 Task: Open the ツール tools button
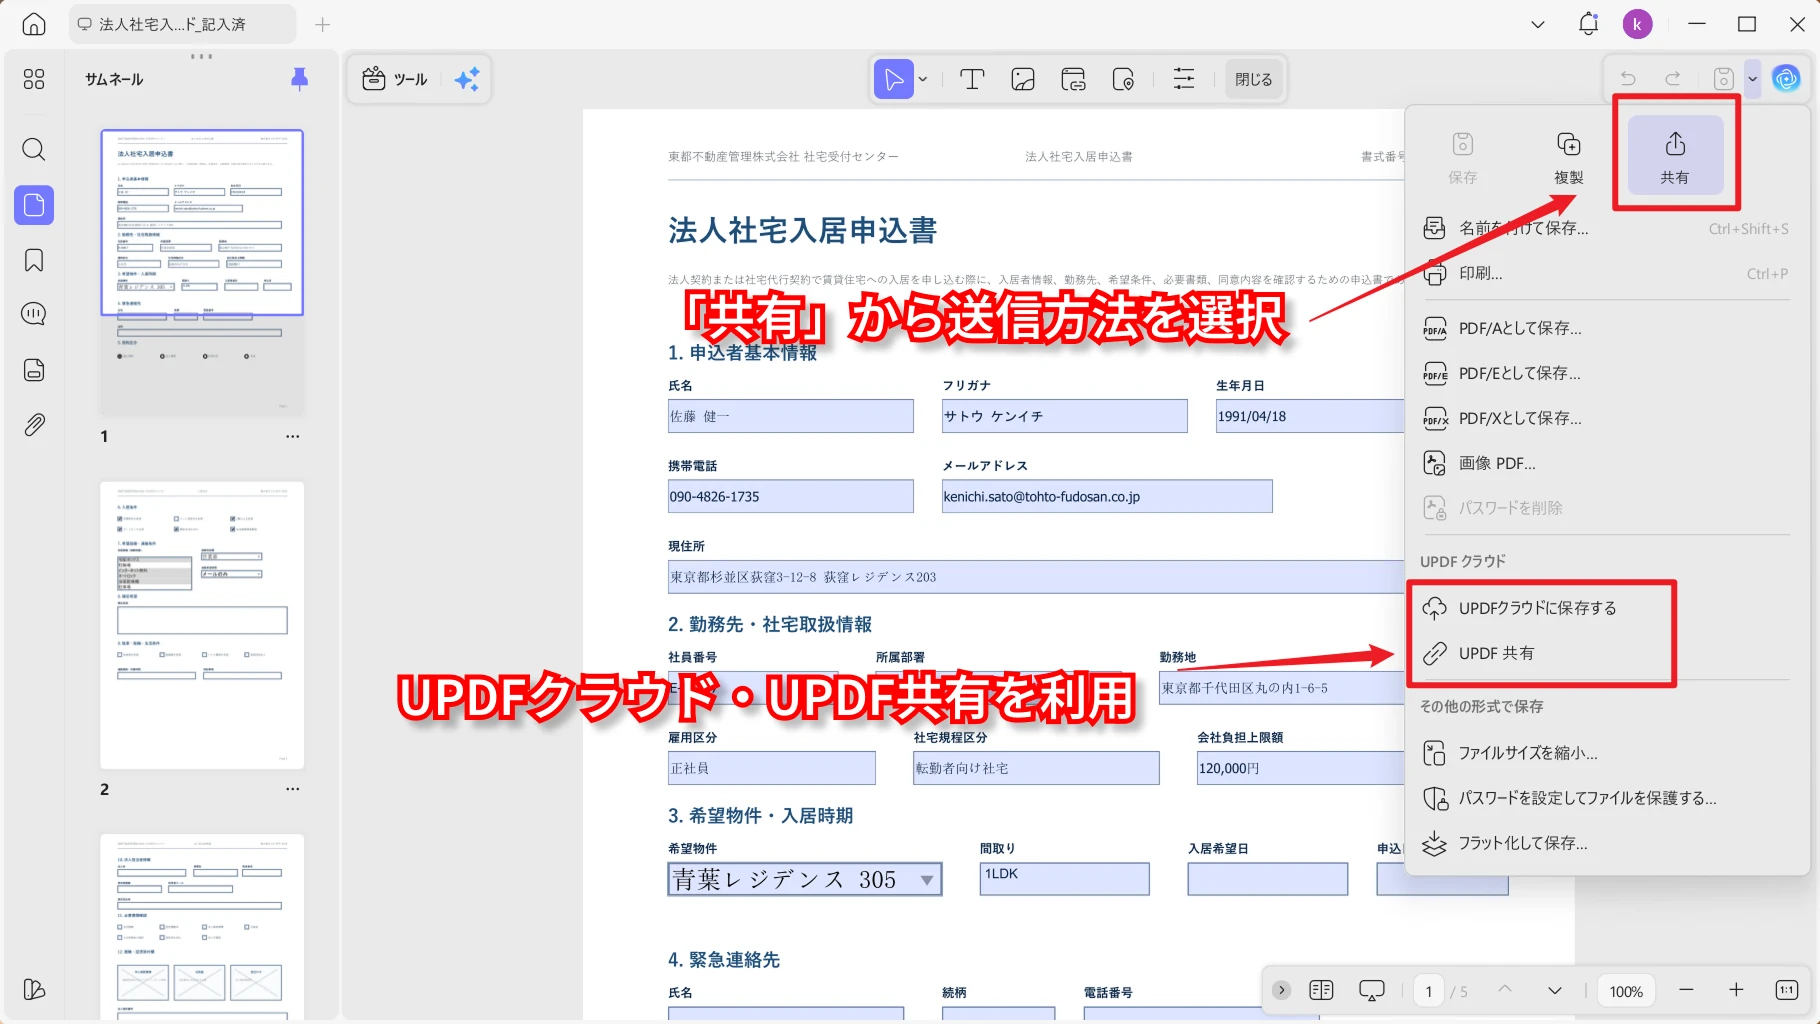(395, 79)
